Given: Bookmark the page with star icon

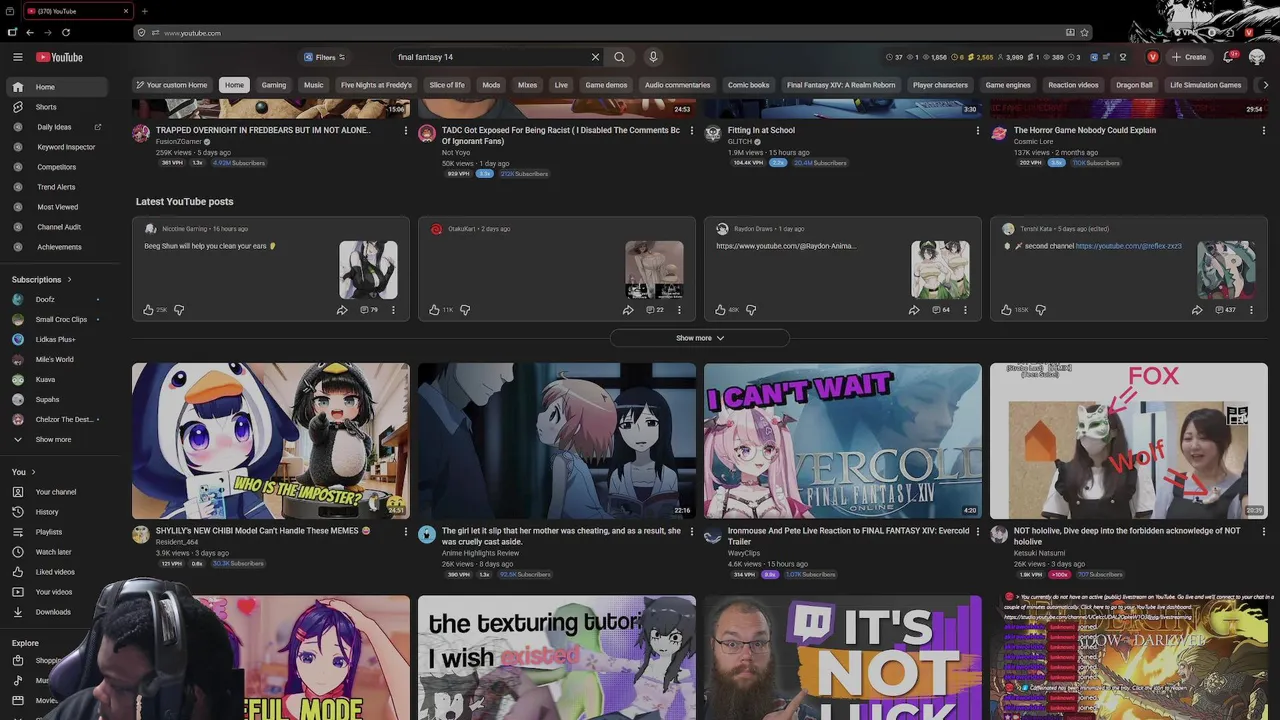Looking at the screenshot, I should [x=1085, y=33].
